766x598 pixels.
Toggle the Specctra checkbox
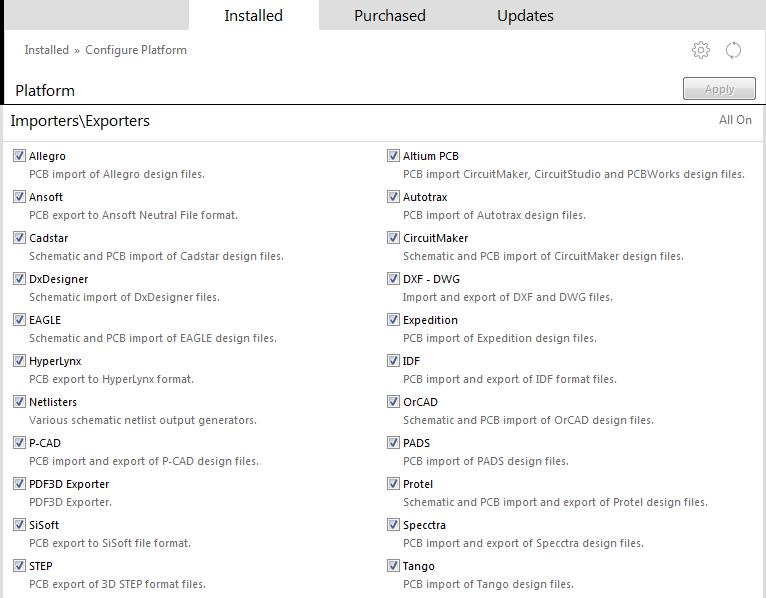(393, 525)
